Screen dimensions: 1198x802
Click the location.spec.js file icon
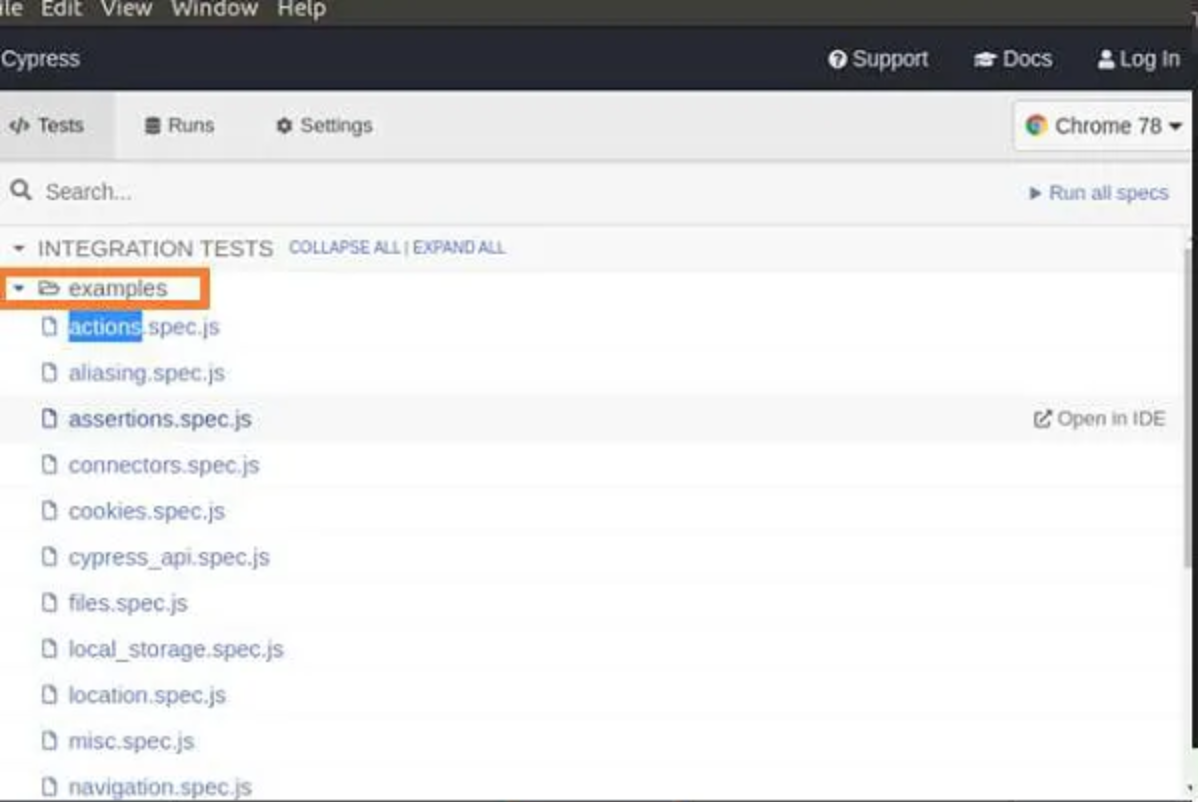pos(49,694)
